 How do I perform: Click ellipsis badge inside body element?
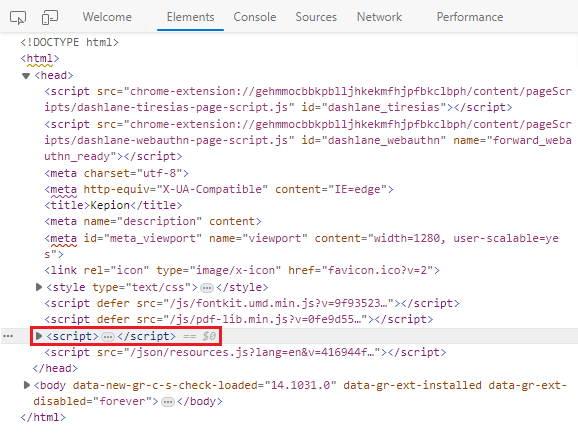tap(168, 402)
